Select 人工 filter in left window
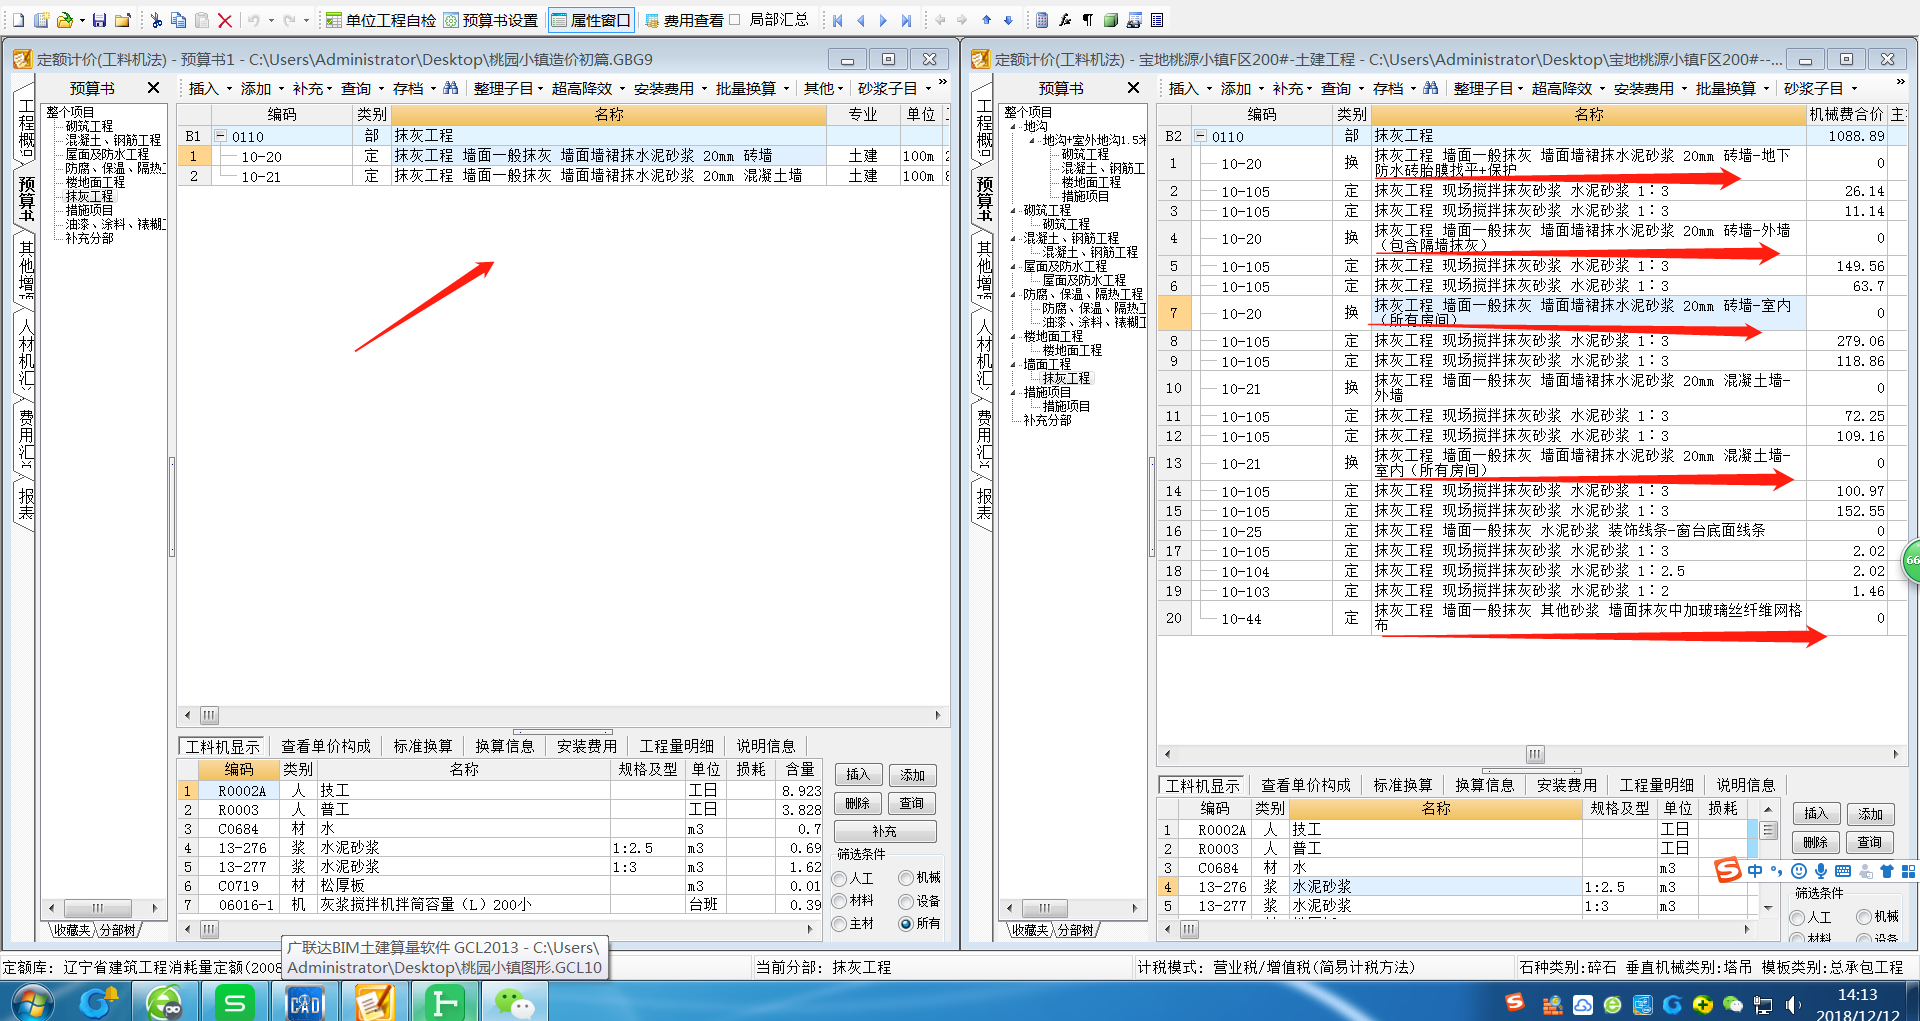This screenshot has height=1021, width=1920. coord(839,879)
